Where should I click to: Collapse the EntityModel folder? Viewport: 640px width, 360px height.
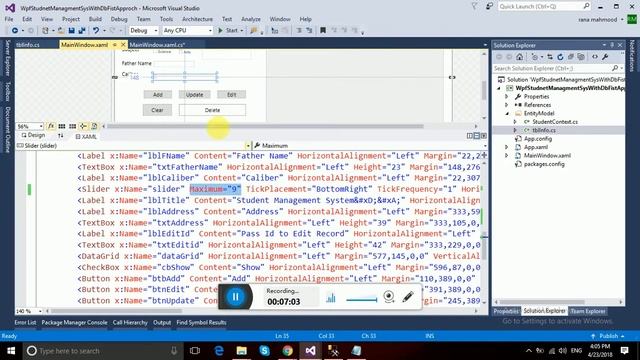507,113
